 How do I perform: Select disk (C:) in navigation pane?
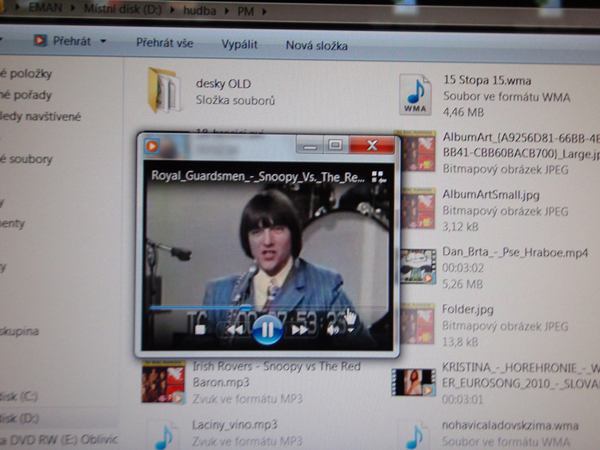pyautogui.click(x=19, y=396)
